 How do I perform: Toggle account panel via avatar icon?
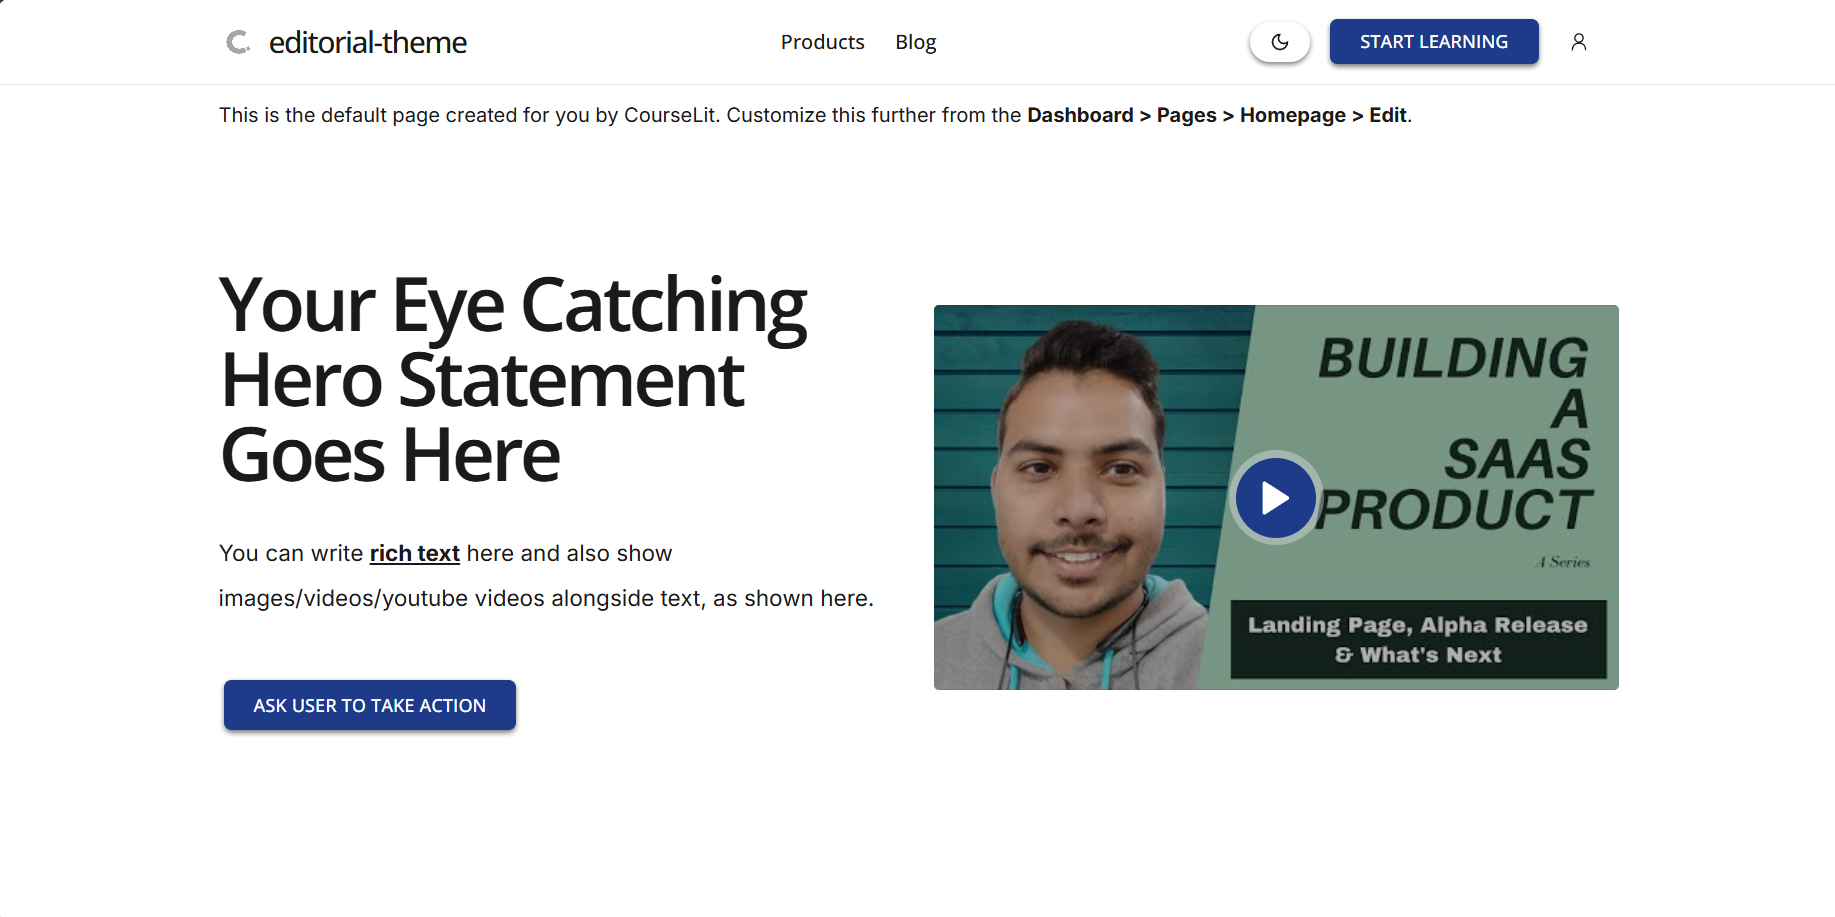point(1578,41)
